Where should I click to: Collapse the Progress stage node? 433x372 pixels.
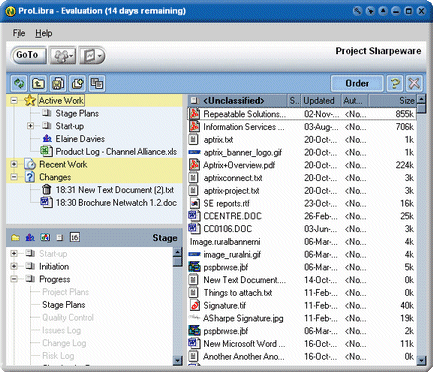(x=14, y=279)
